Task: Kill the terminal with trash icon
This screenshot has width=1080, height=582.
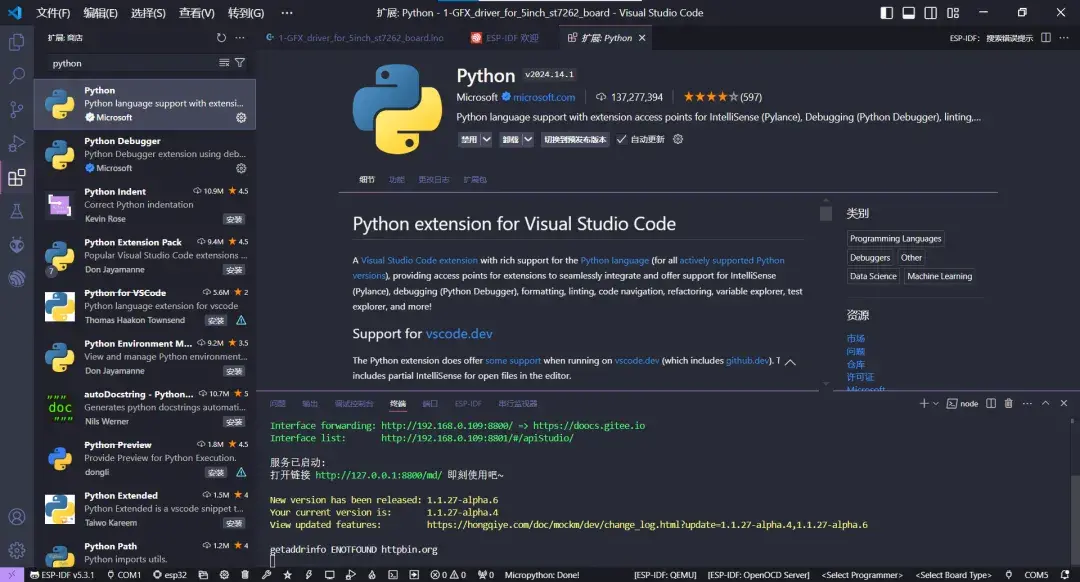Action: coord(1008,404)
